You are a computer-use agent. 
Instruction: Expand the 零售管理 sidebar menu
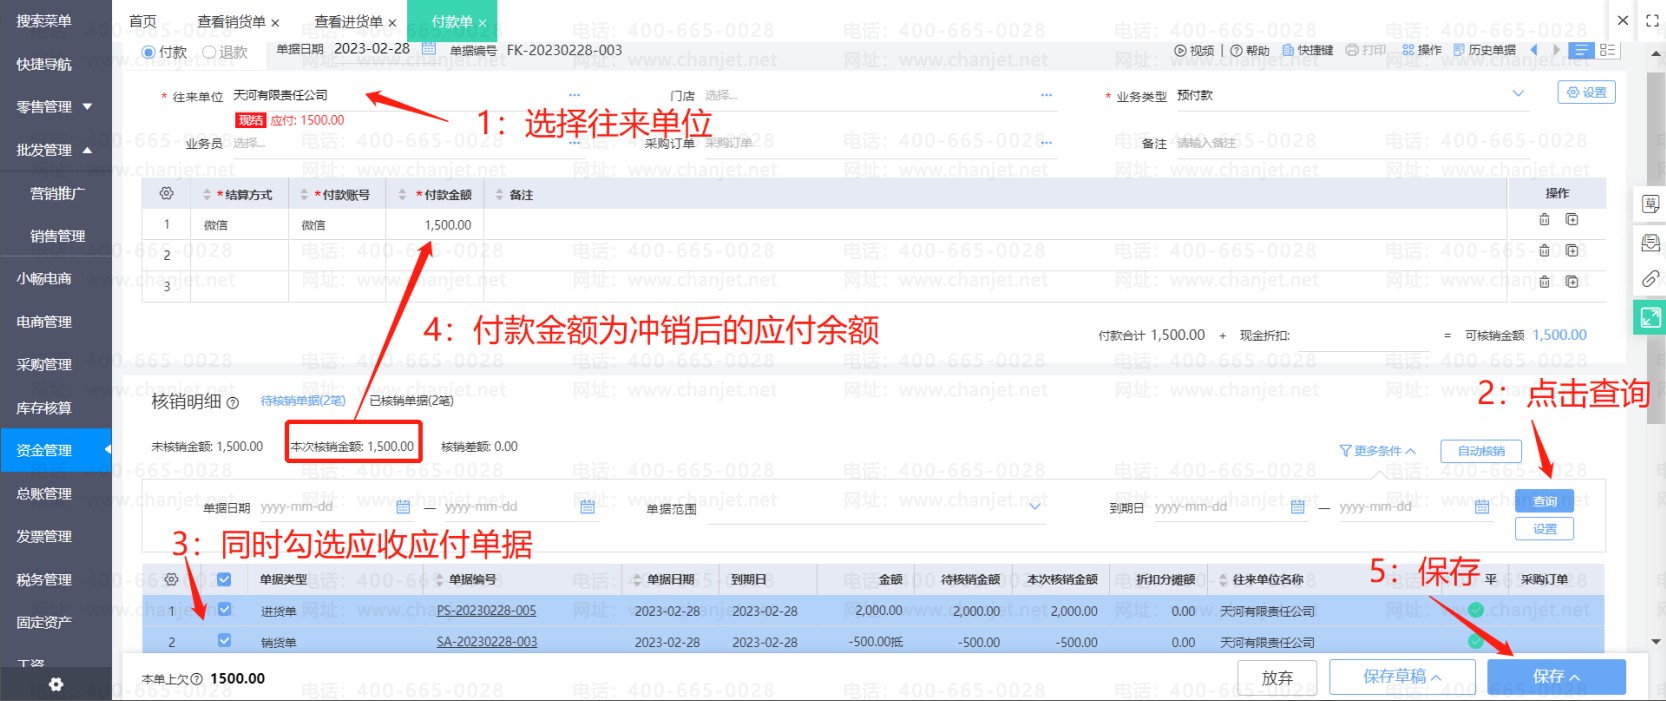pos(55,107)
